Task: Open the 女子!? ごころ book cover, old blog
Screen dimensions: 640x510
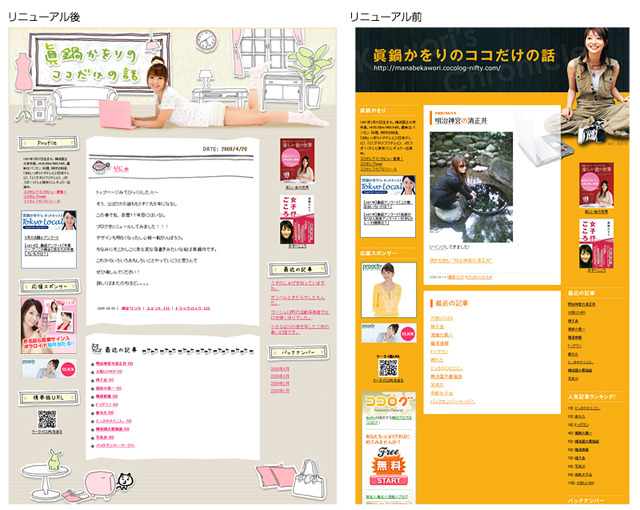Action: point(596,243)
